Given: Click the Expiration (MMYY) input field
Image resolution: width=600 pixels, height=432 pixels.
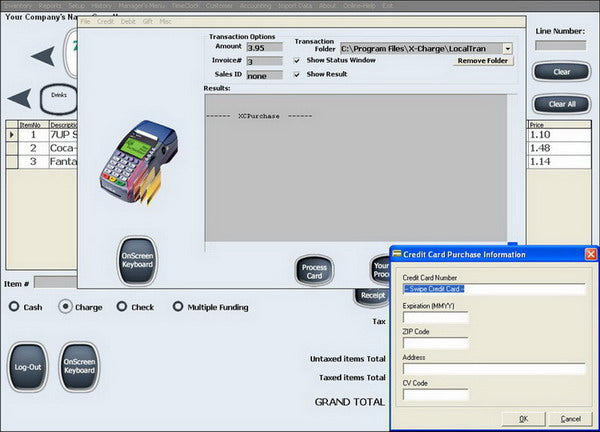Looking at the screenshot, I should (x=435, y=317).
